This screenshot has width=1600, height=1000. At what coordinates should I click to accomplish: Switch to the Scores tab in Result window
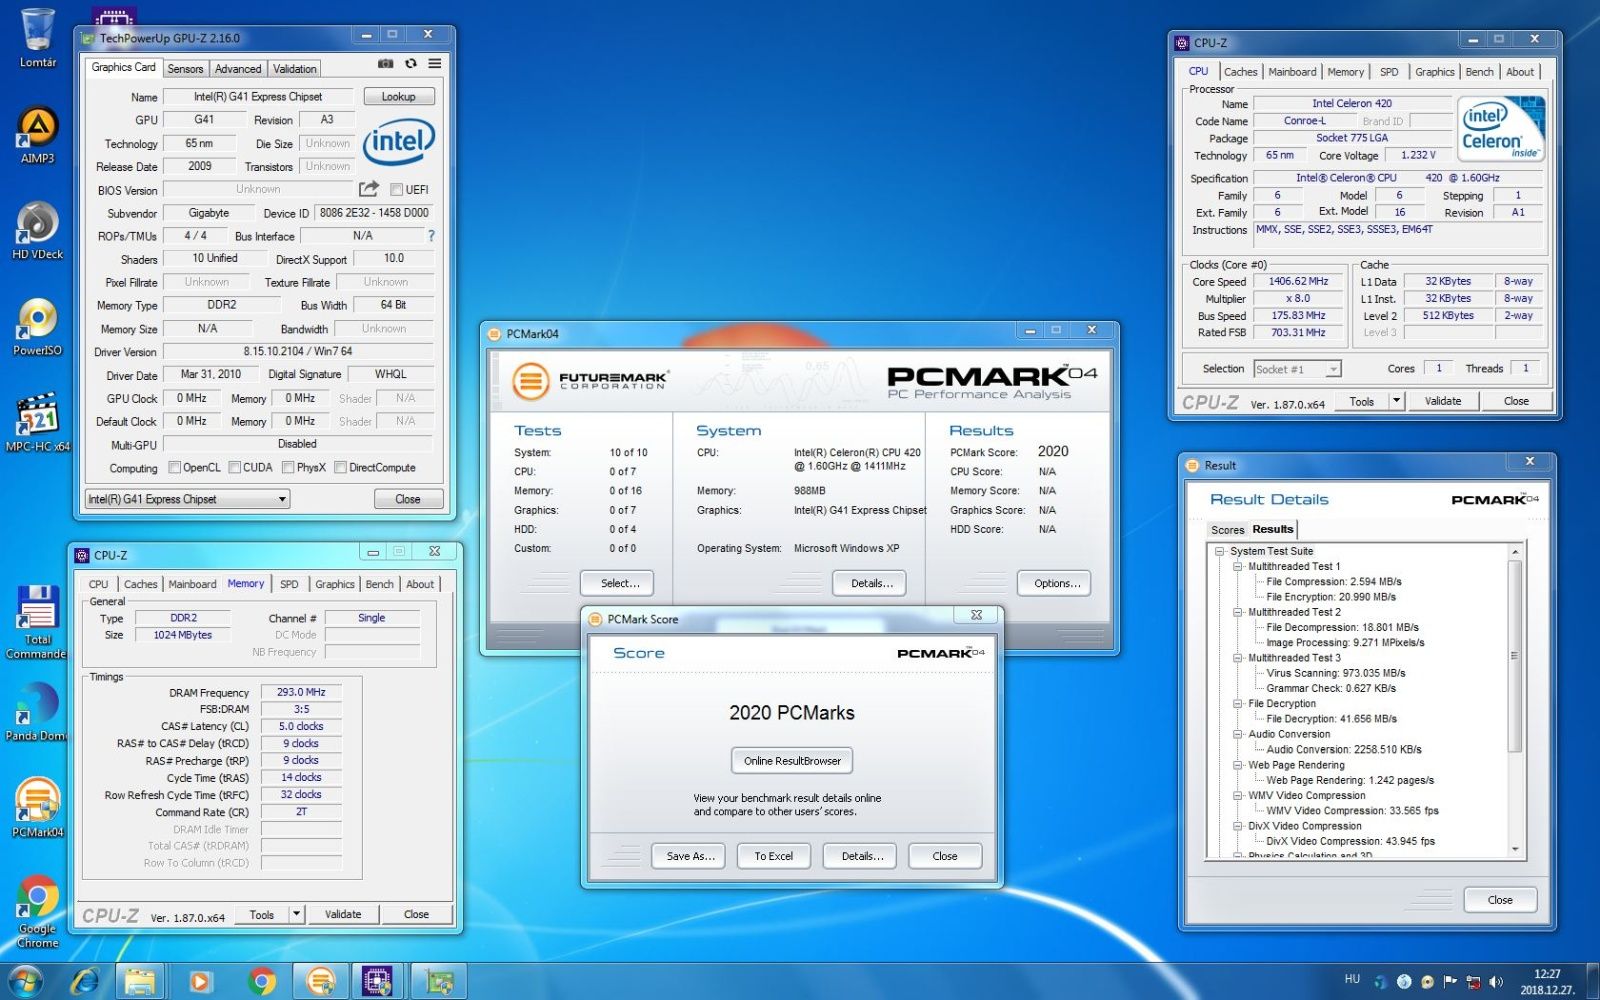(1227, 530)
